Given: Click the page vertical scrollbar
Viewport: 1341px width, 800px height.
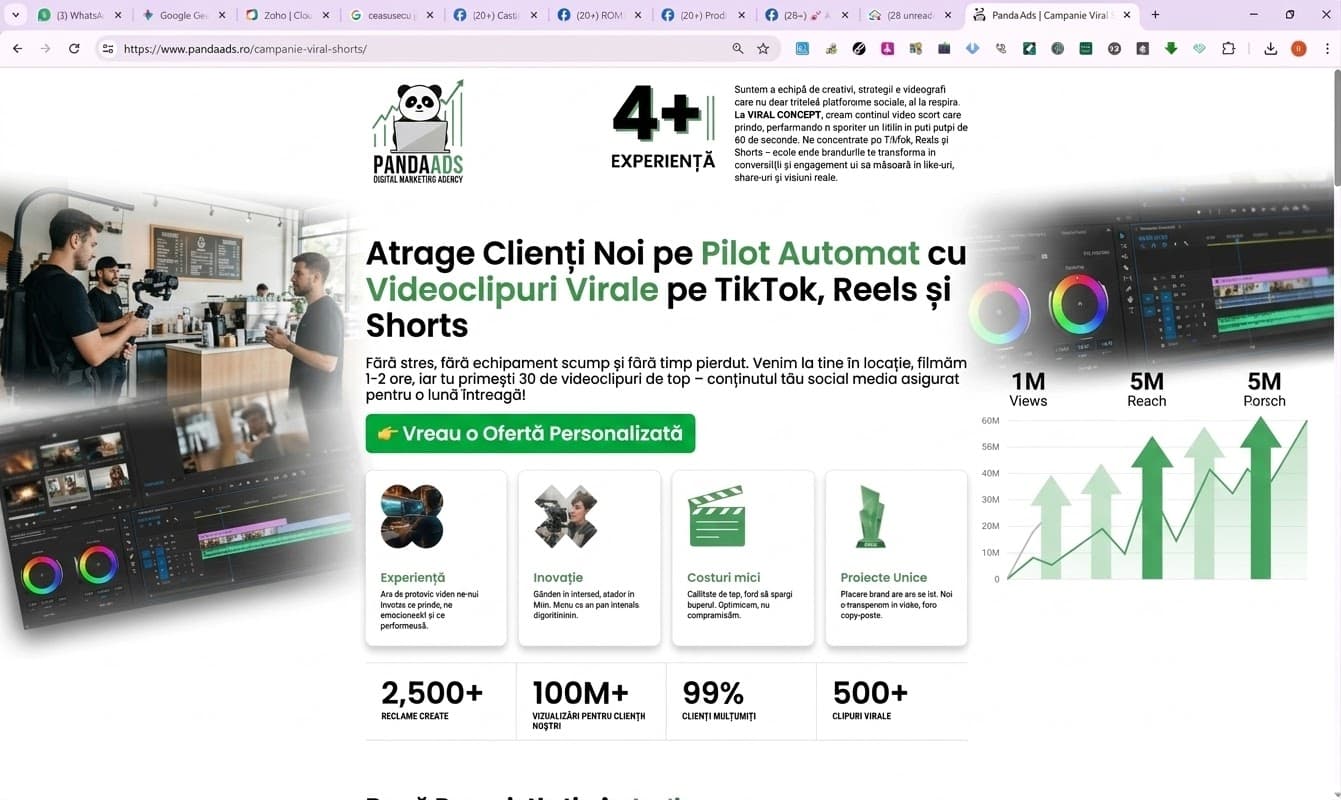Looking at the screenshot, I should pyautogui.click(x=1335, y=130).
